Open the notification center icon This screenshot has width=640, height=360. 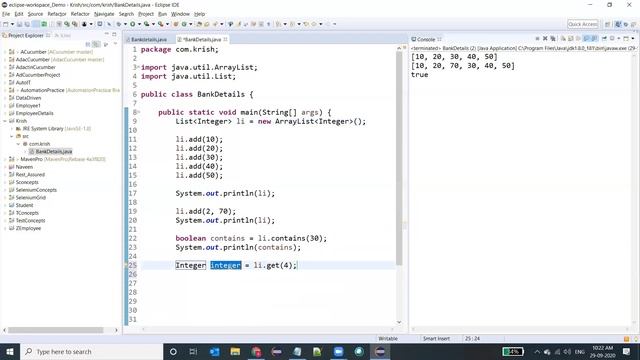(627, 351)
